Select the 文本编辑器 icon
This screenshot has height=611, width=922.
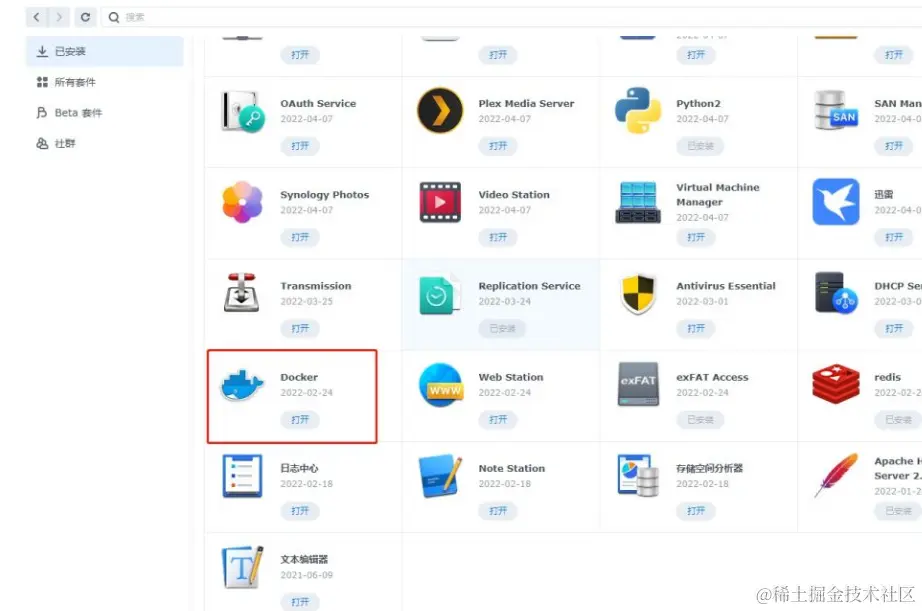(242, 567)
